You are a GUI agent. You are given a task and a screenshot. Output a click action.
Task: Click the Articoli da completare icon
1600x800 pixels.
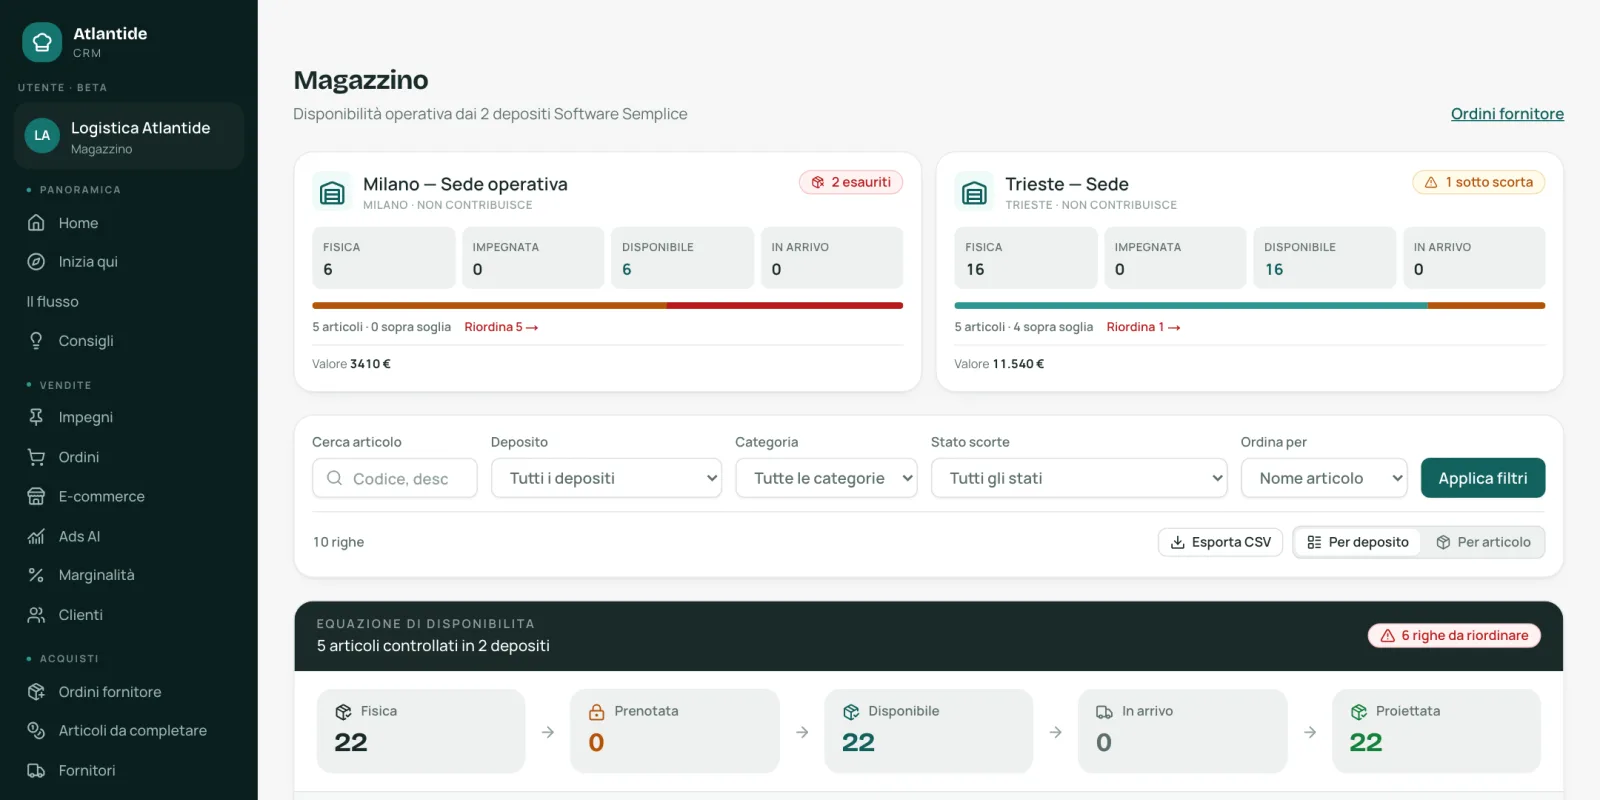click(x=36, y=731)
